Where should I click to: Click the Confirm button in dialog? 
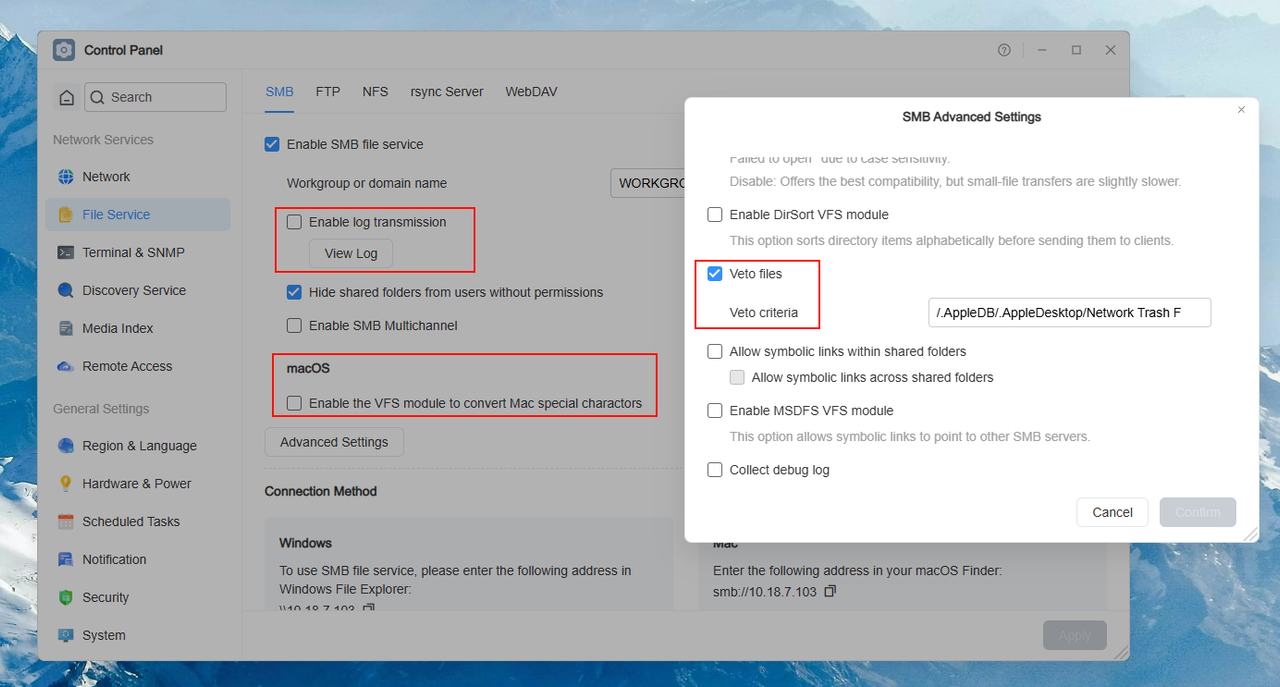1198,512
